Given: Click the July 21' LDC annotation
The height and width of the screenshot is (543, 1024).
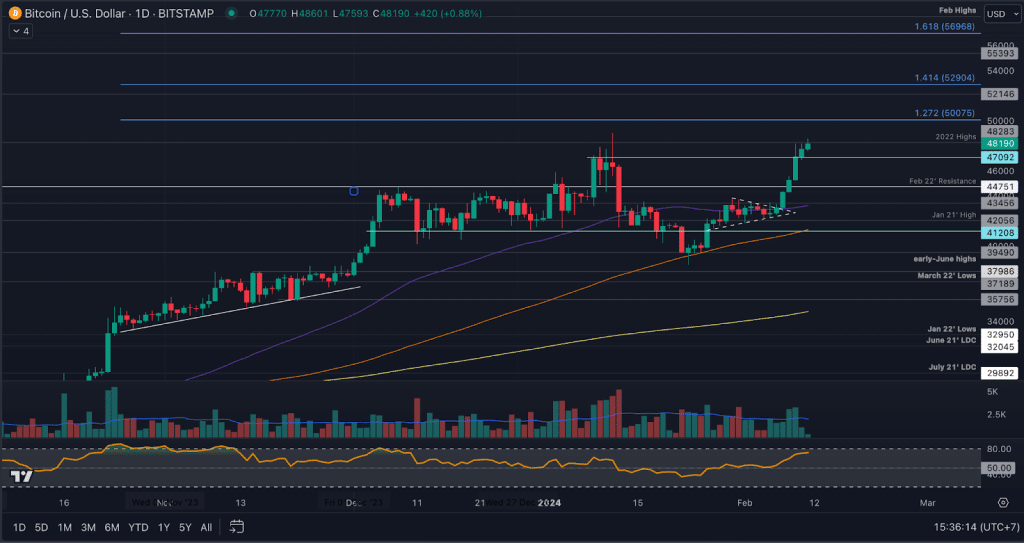Looking at the screenshot, I should pyautogui.click(x=953, y=367).
